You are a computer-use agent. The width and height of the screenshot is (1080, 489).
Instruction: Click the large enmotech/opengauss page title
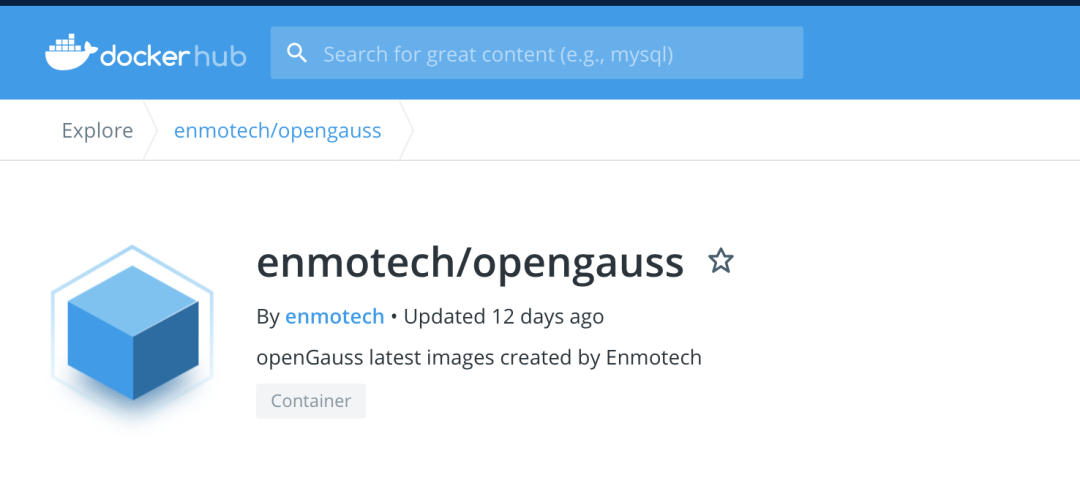coord(470,263)
